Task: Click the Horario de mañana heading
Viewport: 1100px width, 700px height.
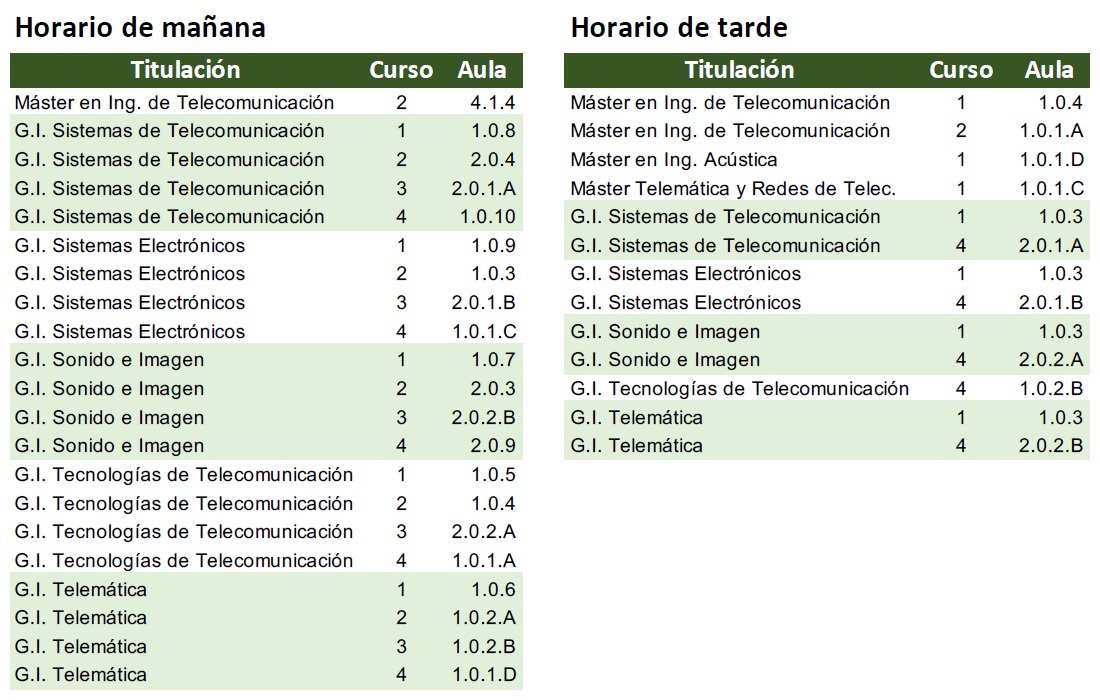Action: (140, 28)
